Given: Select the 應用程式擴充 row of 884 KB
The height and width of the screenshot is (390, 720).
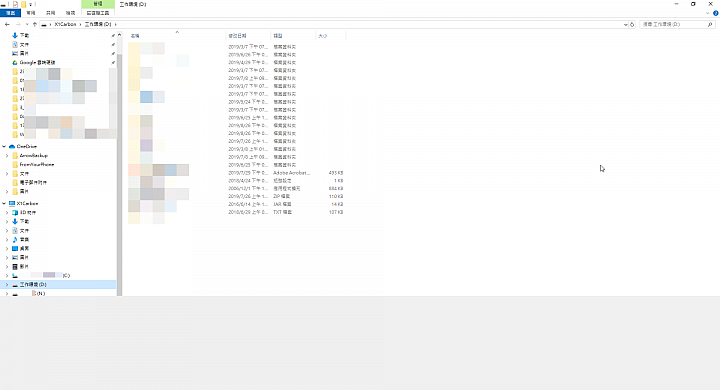Looking at the screenshot, I should point(236,189).
